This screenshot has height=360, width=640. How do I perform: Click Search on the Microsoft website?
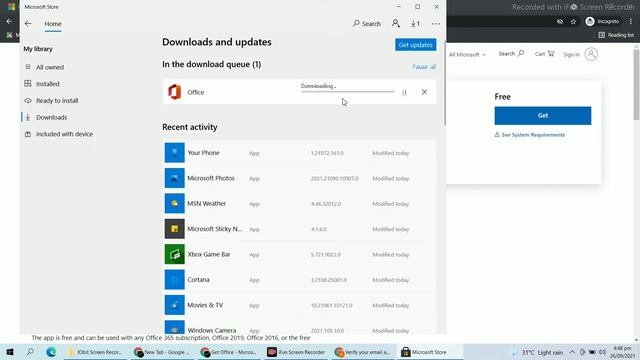(x=511, y=53)
